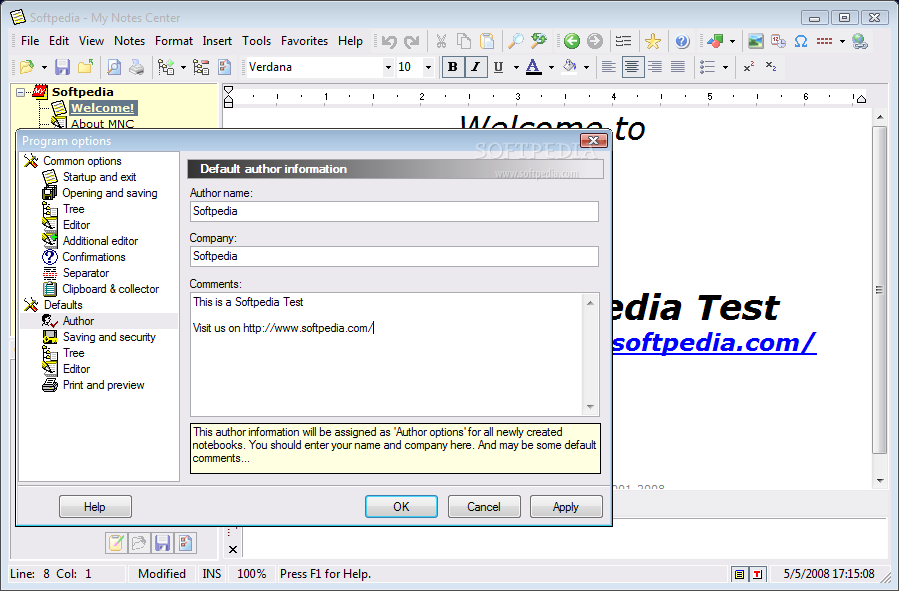Click OK in Program options
899x591 pixels.
(401, 507)
